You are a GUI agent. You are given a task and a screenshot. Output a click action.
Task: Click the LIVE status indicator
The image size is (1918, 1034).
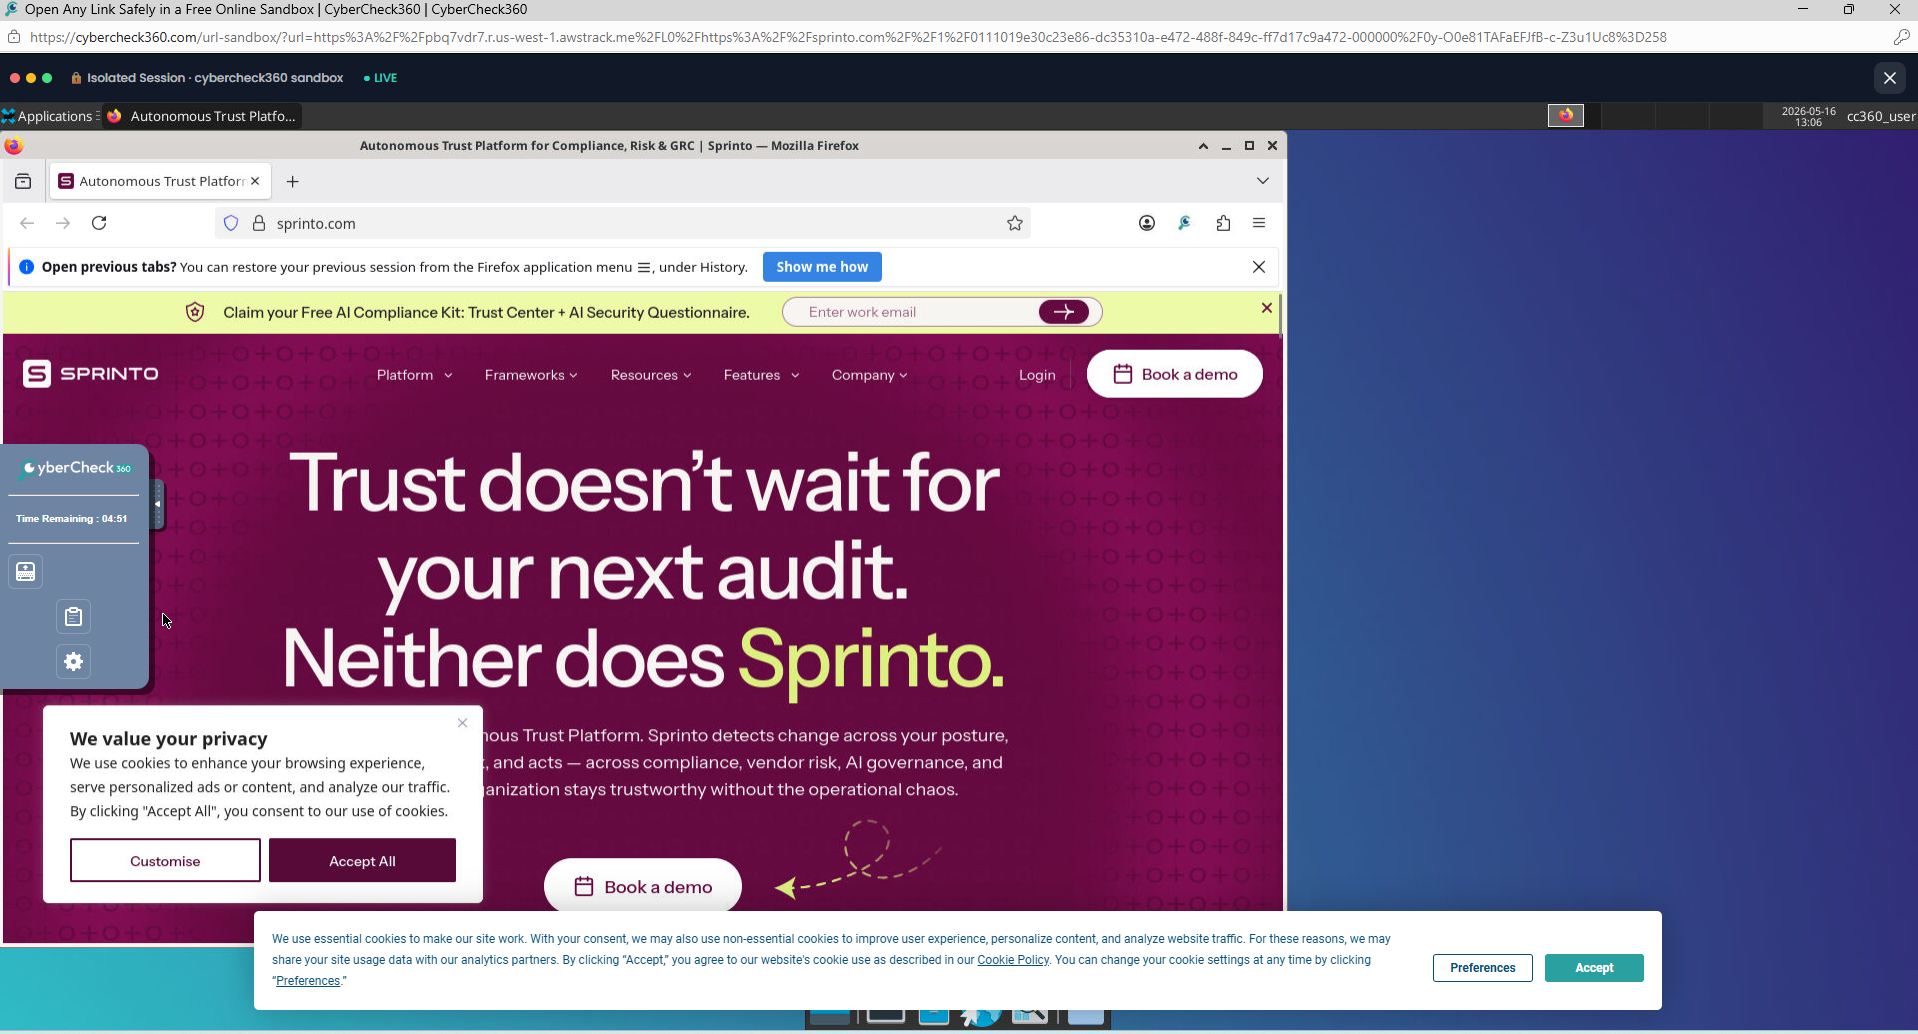point(381,78)
